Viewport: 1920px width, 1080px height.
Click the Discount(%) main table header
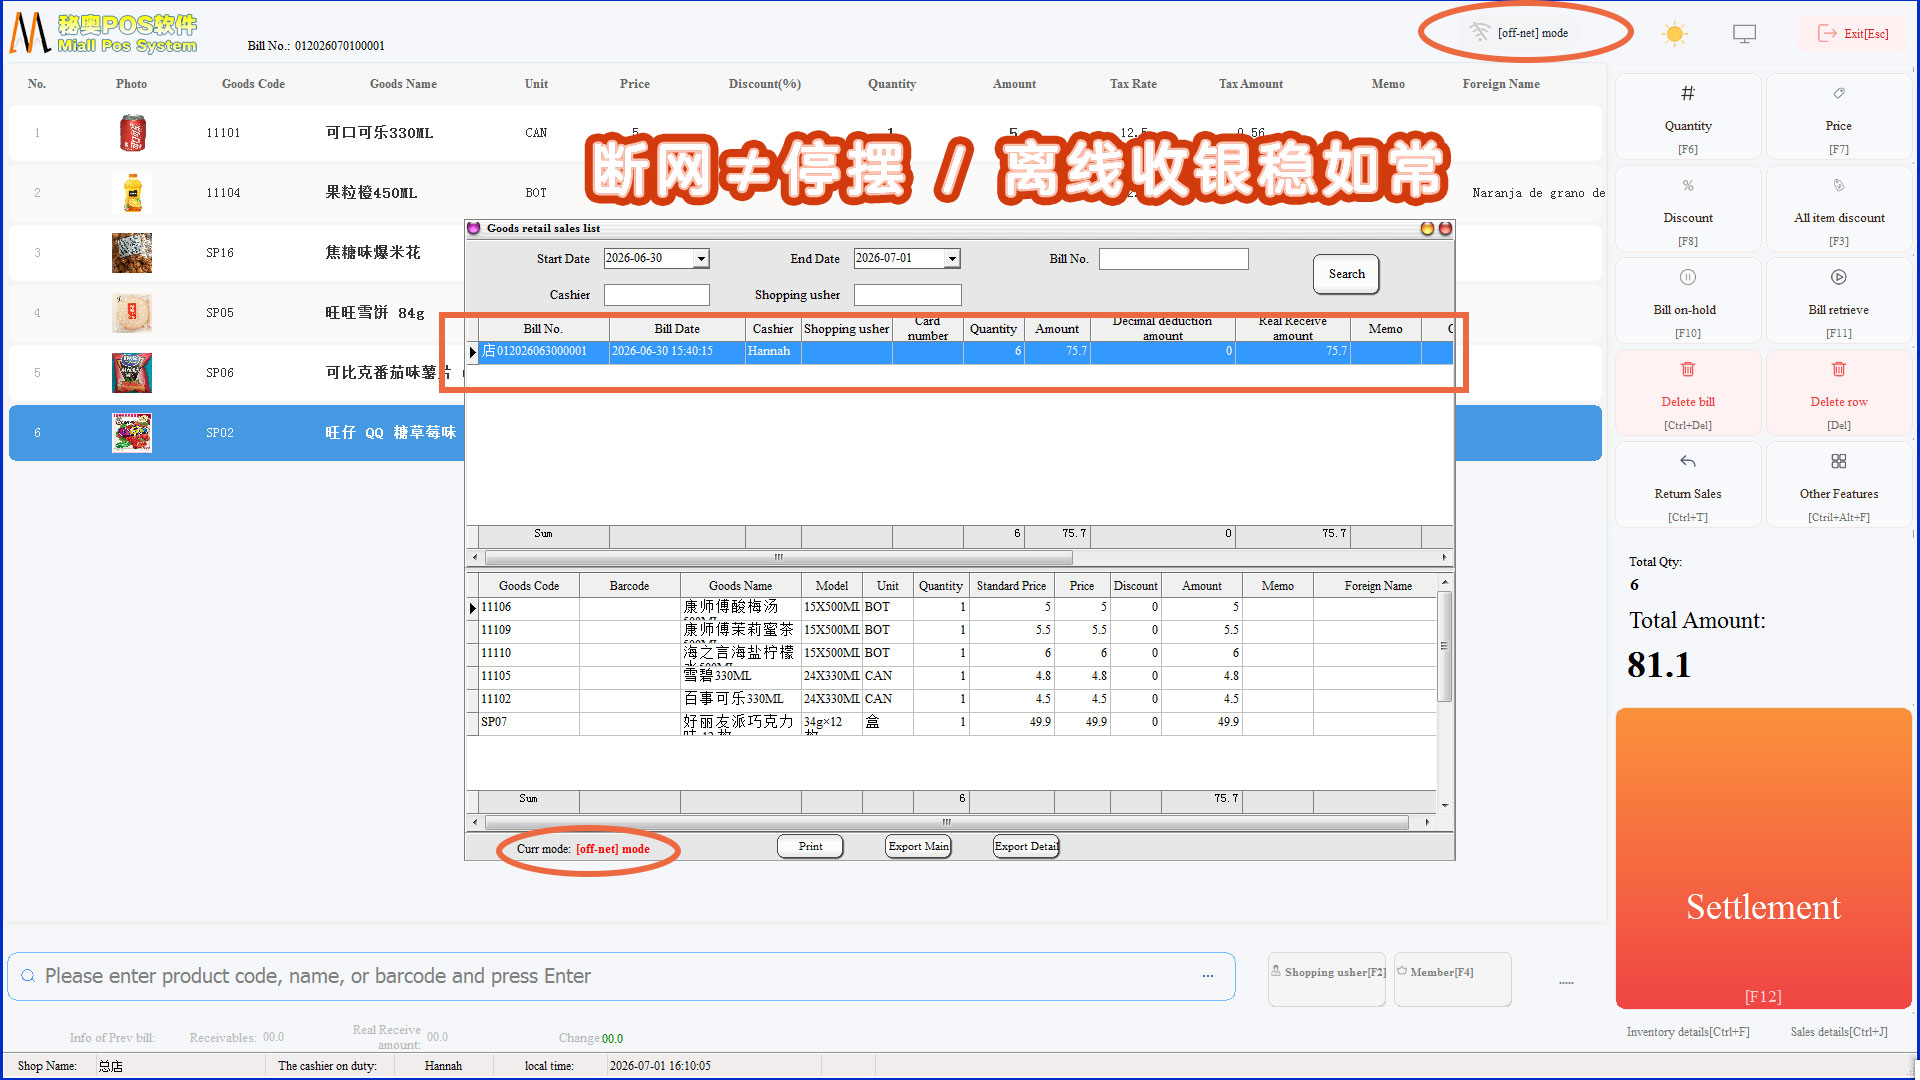pyautogui.click(x=764, y=84)
